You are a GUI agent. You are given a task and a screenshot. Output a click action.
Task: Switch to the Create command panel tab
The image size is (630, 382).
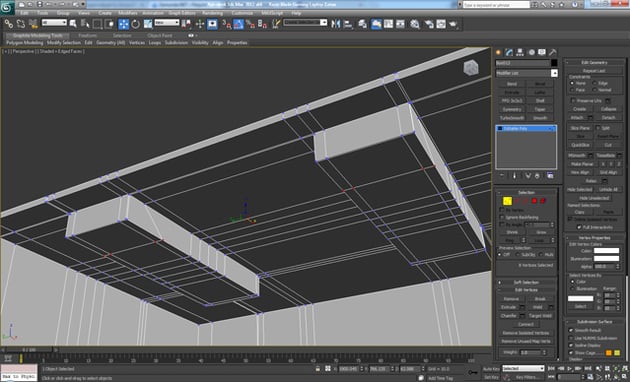499,52
